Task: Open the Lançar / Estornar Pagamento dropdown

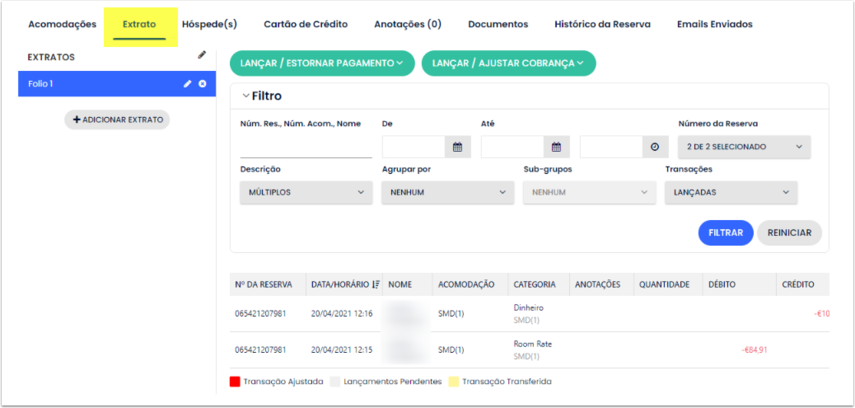Action: pyautogui.click(x=321, y=63)
